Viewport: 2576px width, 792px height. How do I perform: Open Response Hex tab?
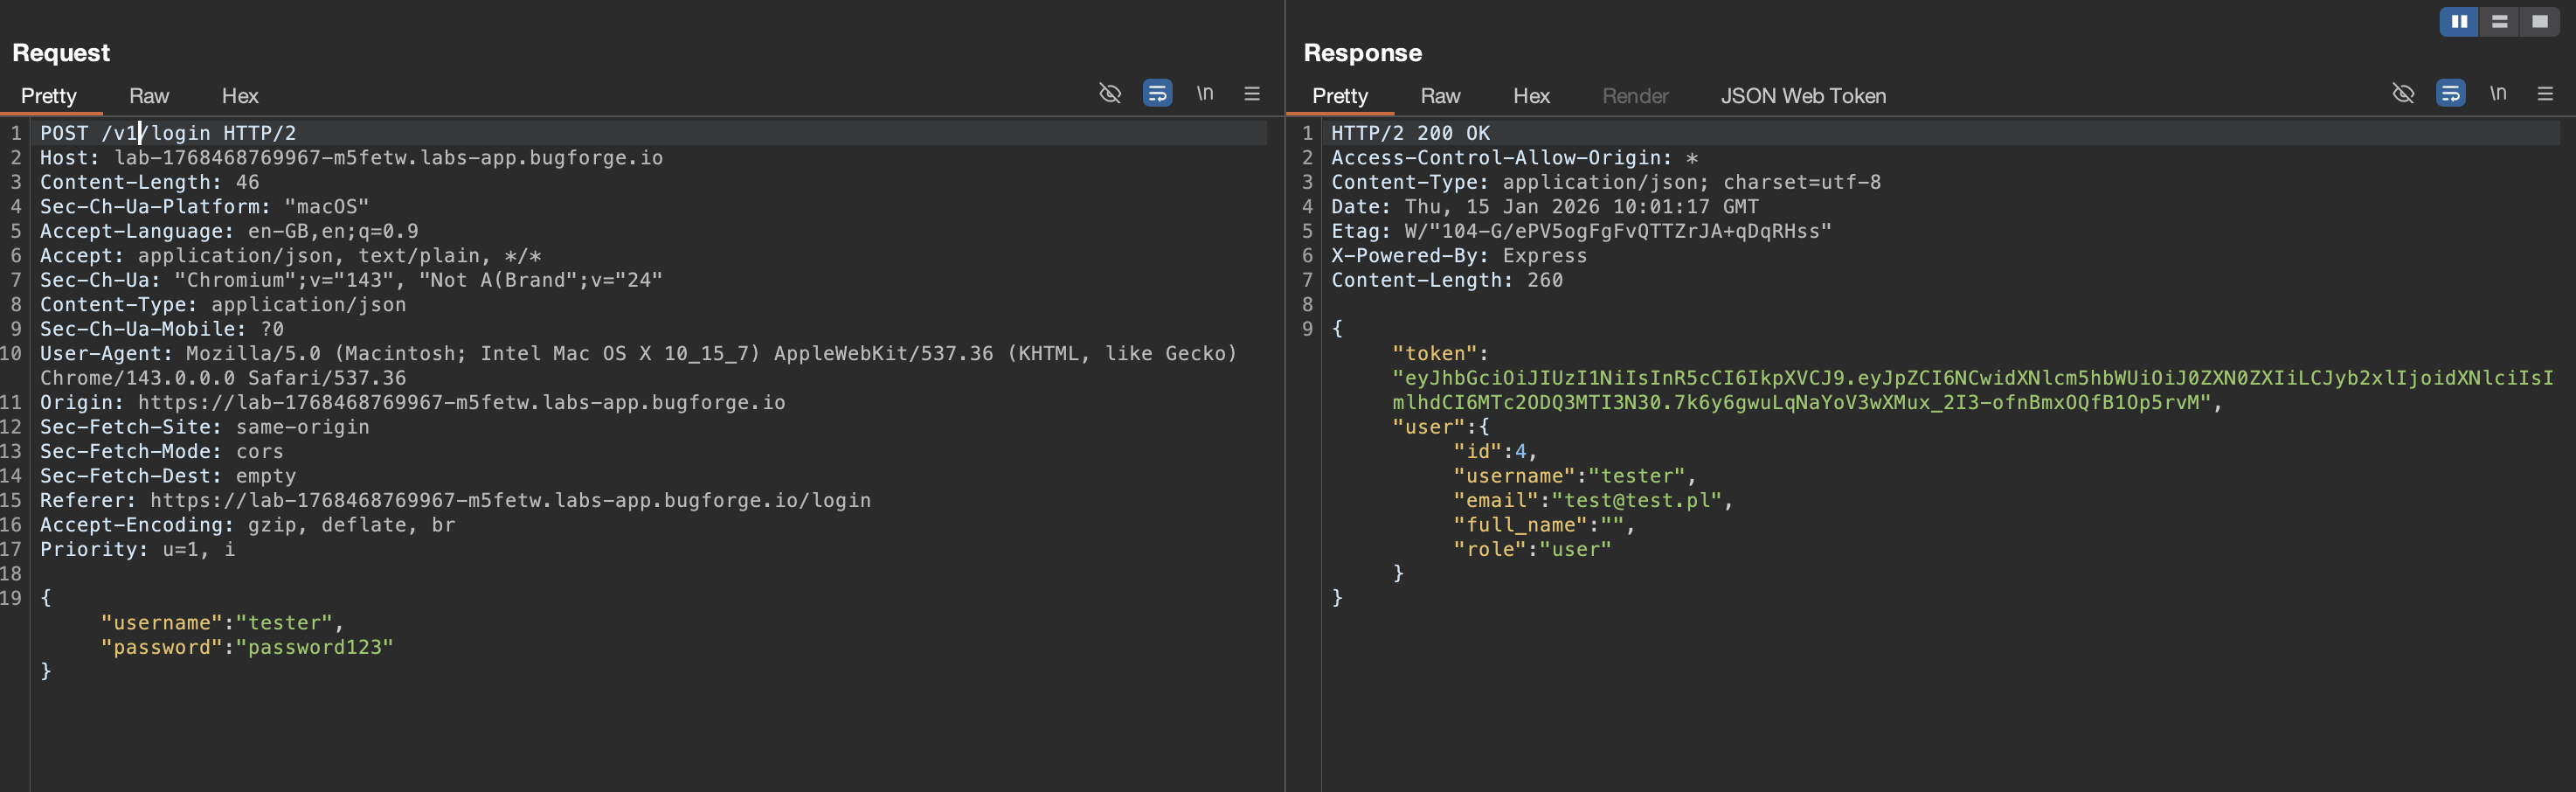1530,96
